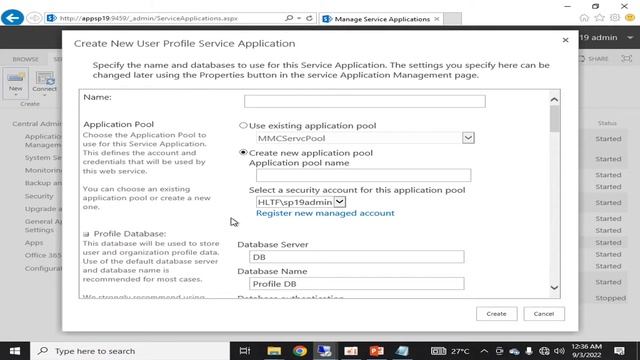Open the taskbar clock and date
The width and height of the screenshot is (640, 360).
pos(587,351)
